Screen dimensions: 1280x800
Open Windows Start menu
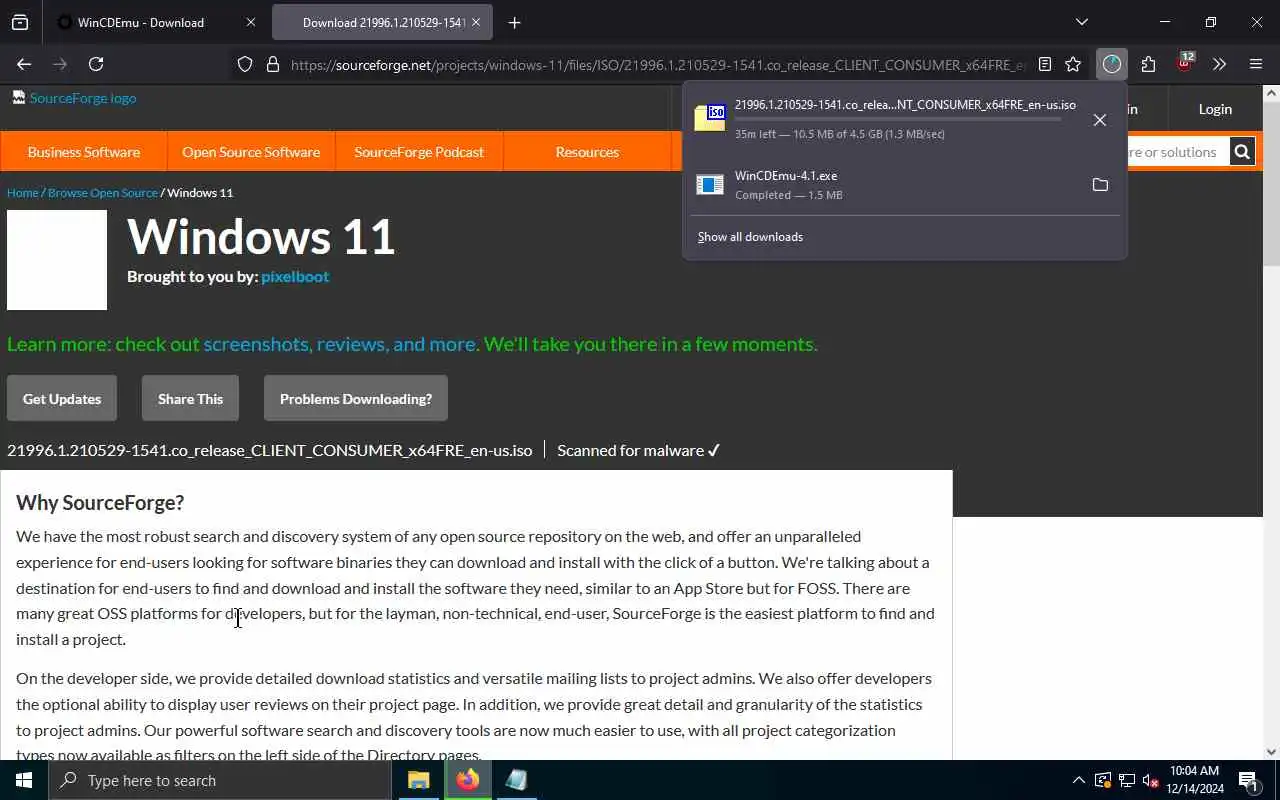pos(24,780)
